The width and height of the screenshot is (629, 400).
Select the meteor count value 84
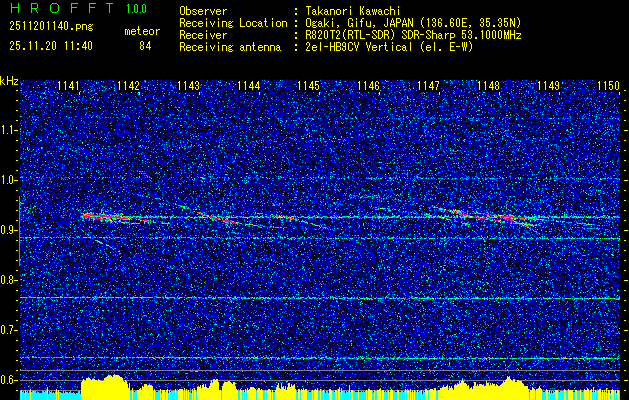(145, 45)
